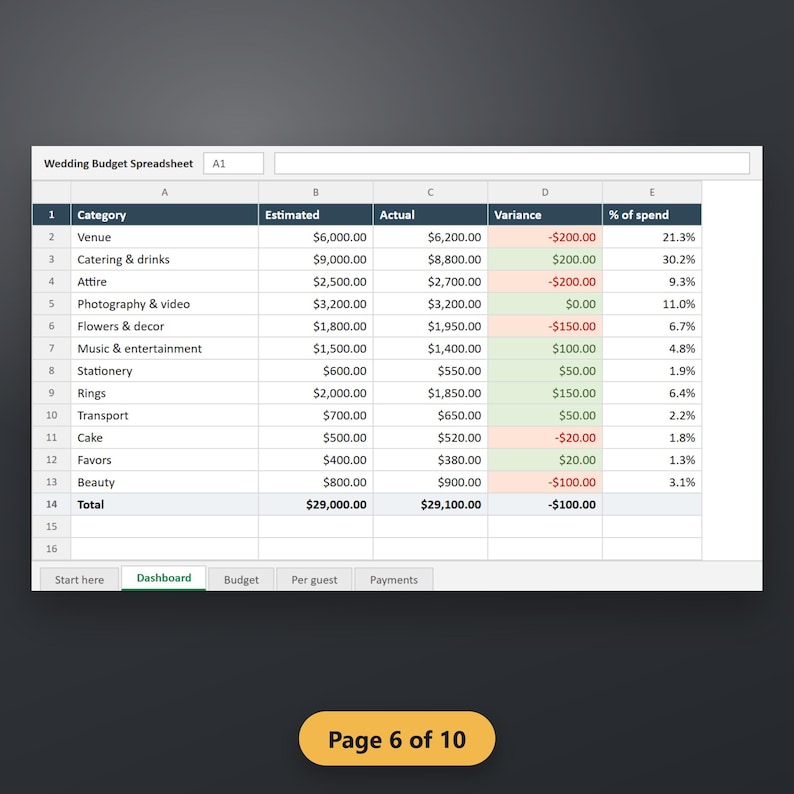Select column C header
794x794 pixels.
tap(430, 192)
